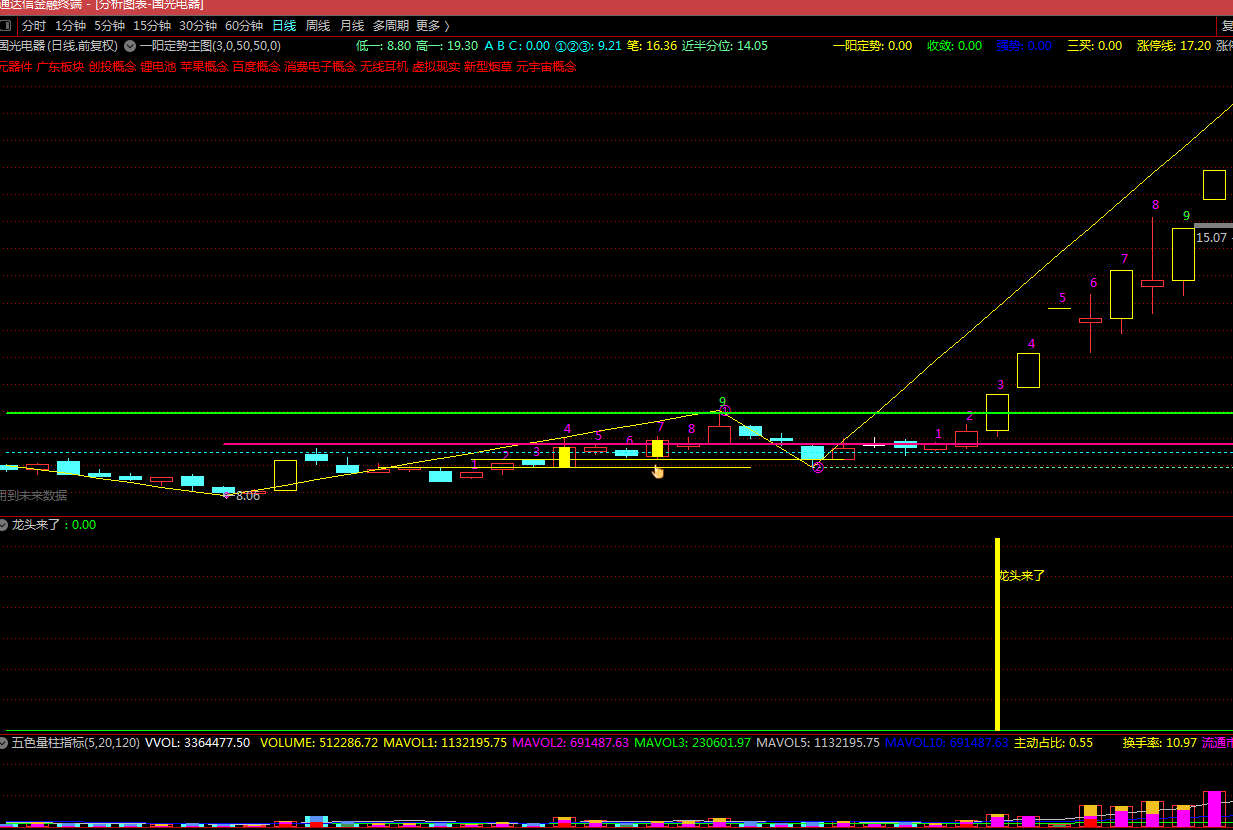1233x830 pixels.
Task: Click the green 收敛: 0.00 readout
Action: pos(954,46)
